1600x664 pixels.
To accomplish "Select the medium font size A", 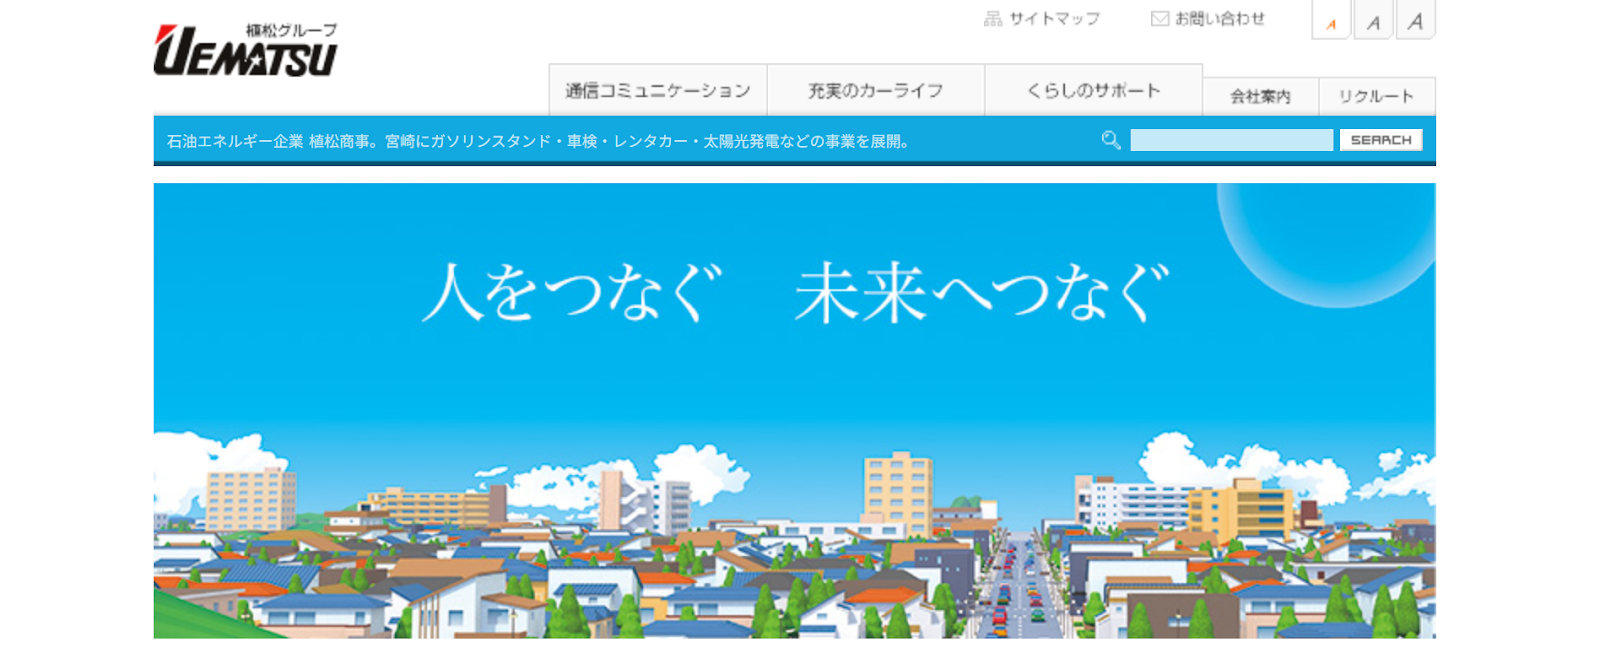I will click(1373, 20).
